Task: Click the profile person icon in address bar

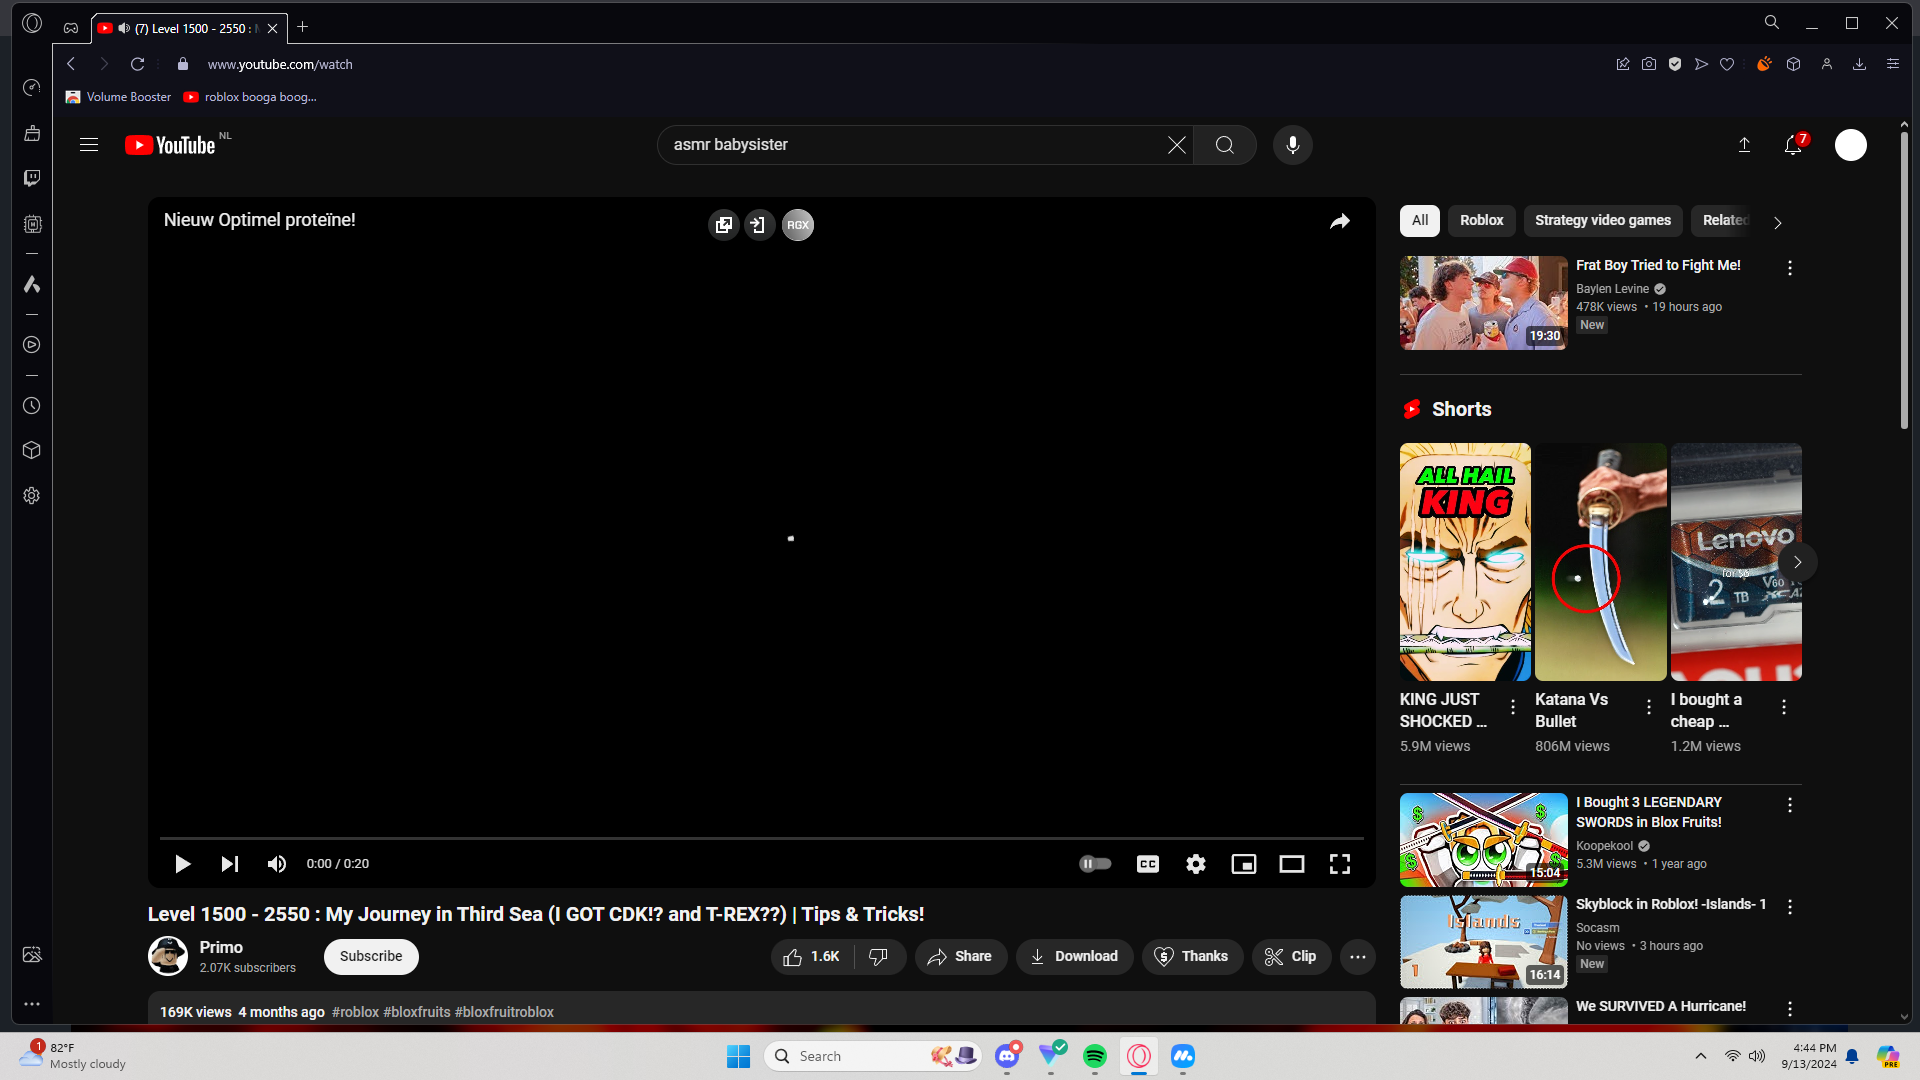Action: pos(1827,64)
